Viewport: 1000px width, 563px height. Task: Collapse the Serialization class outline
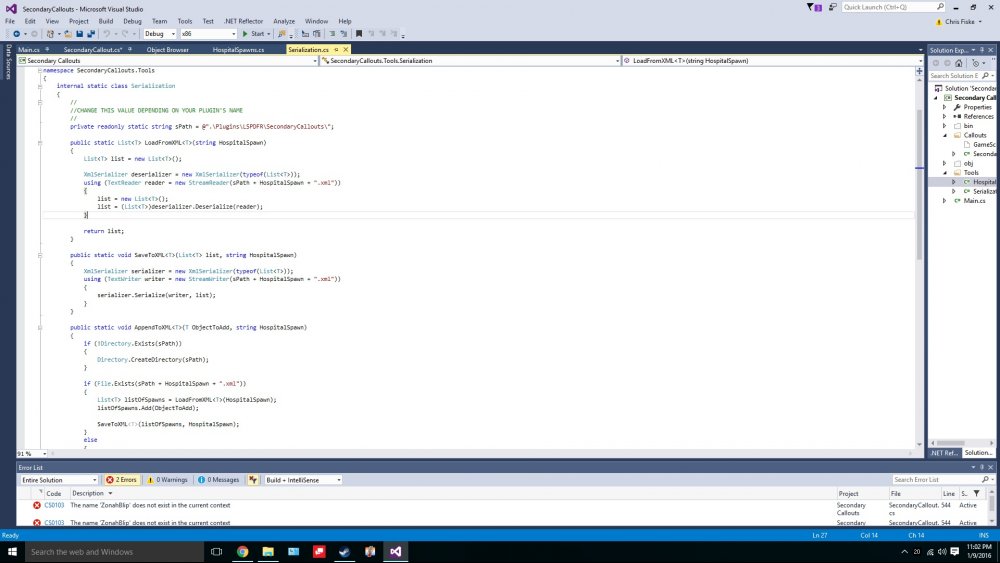[40, 86]
